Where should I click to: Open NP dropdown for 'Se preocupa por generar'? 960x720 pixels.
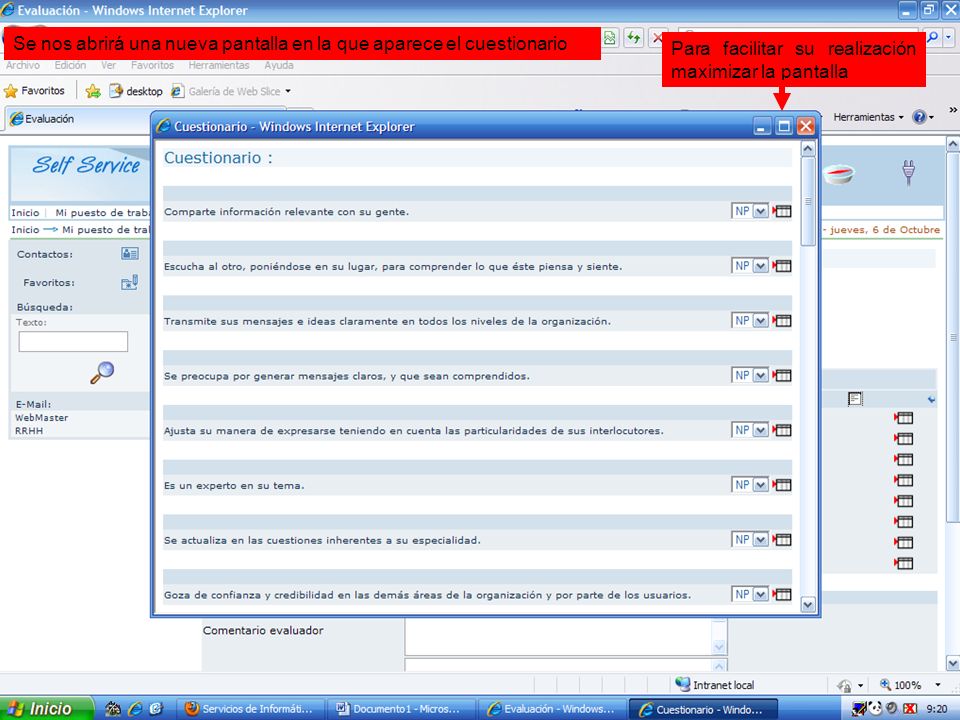[x=760, y=375]
